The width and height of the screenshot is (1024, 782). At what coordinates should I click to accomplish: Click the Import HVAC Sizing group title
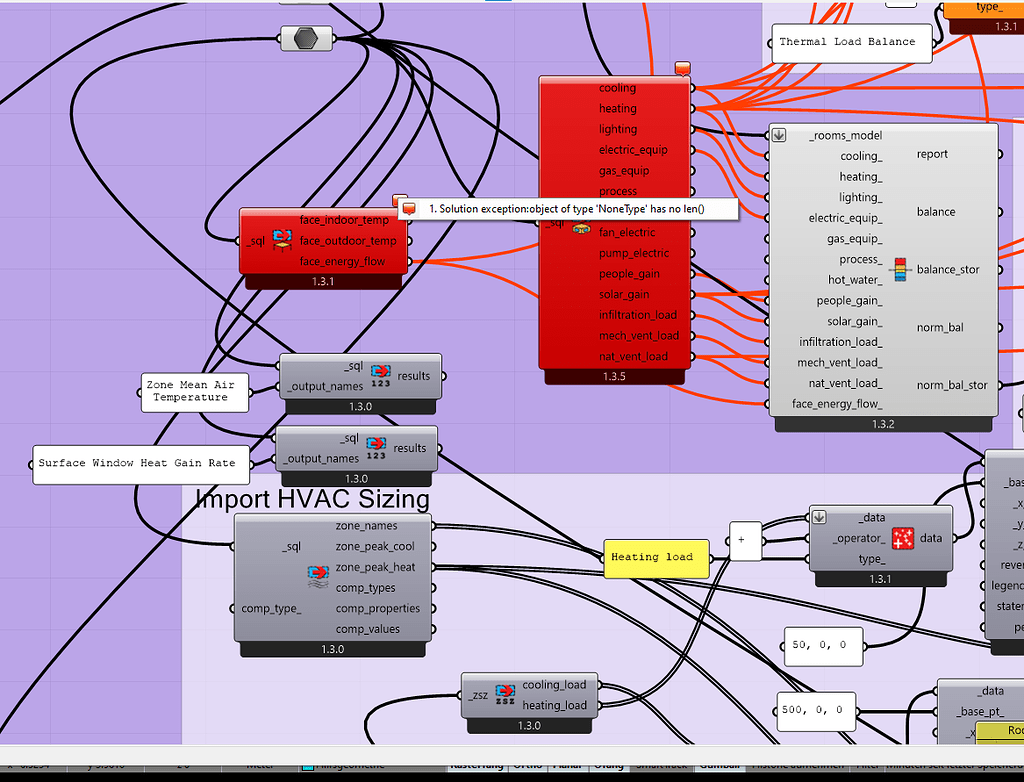click(312, 498)
